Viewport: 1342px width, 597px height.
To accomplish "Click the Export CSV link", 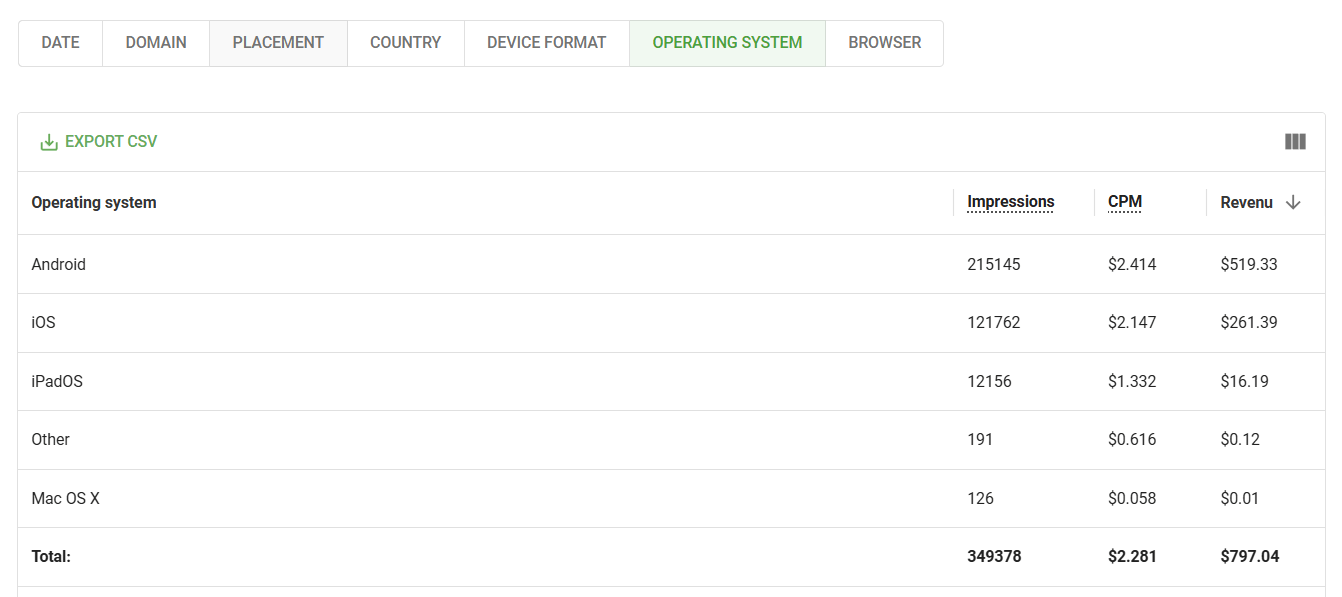I will pyautogui.click(x=99, y=142).
